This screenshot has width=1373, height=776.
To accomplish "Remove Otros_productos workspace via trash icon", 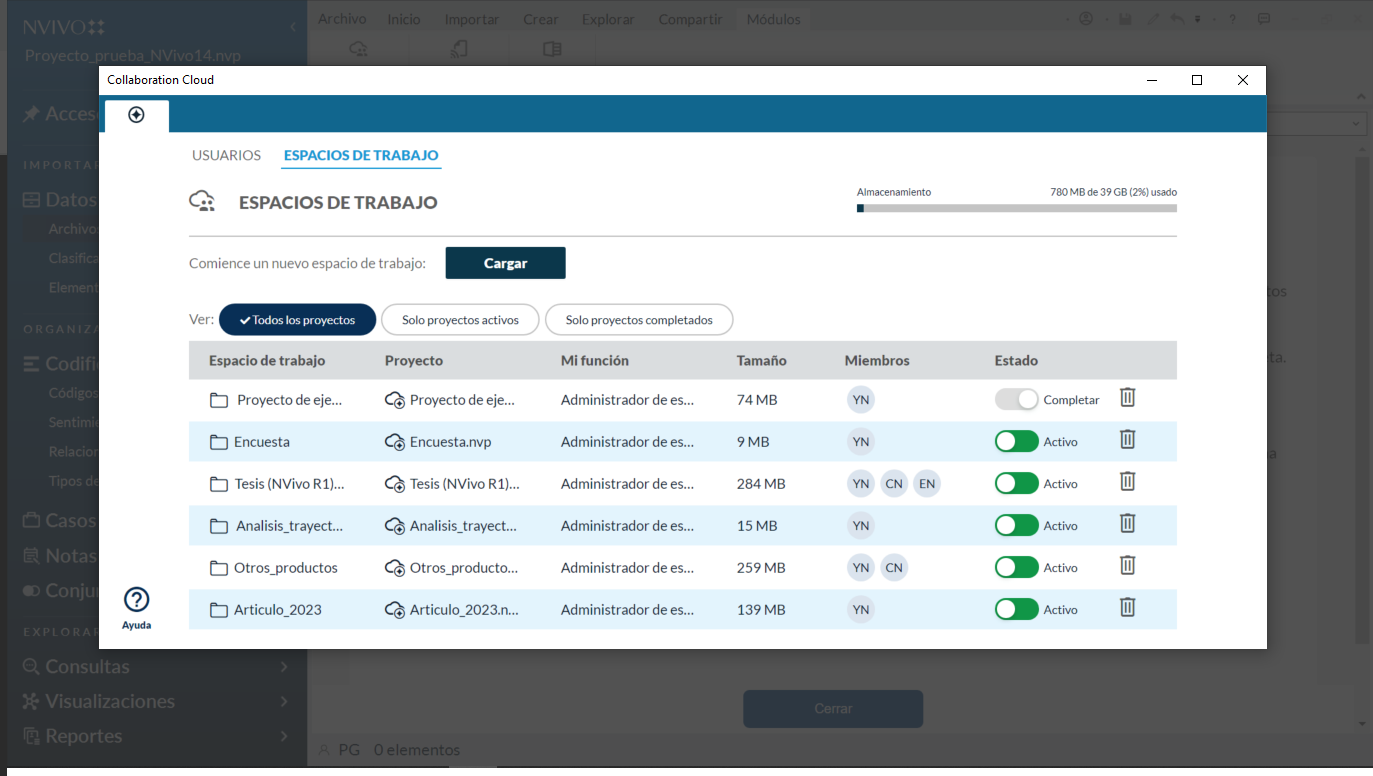I will (x=1127, y=565).
